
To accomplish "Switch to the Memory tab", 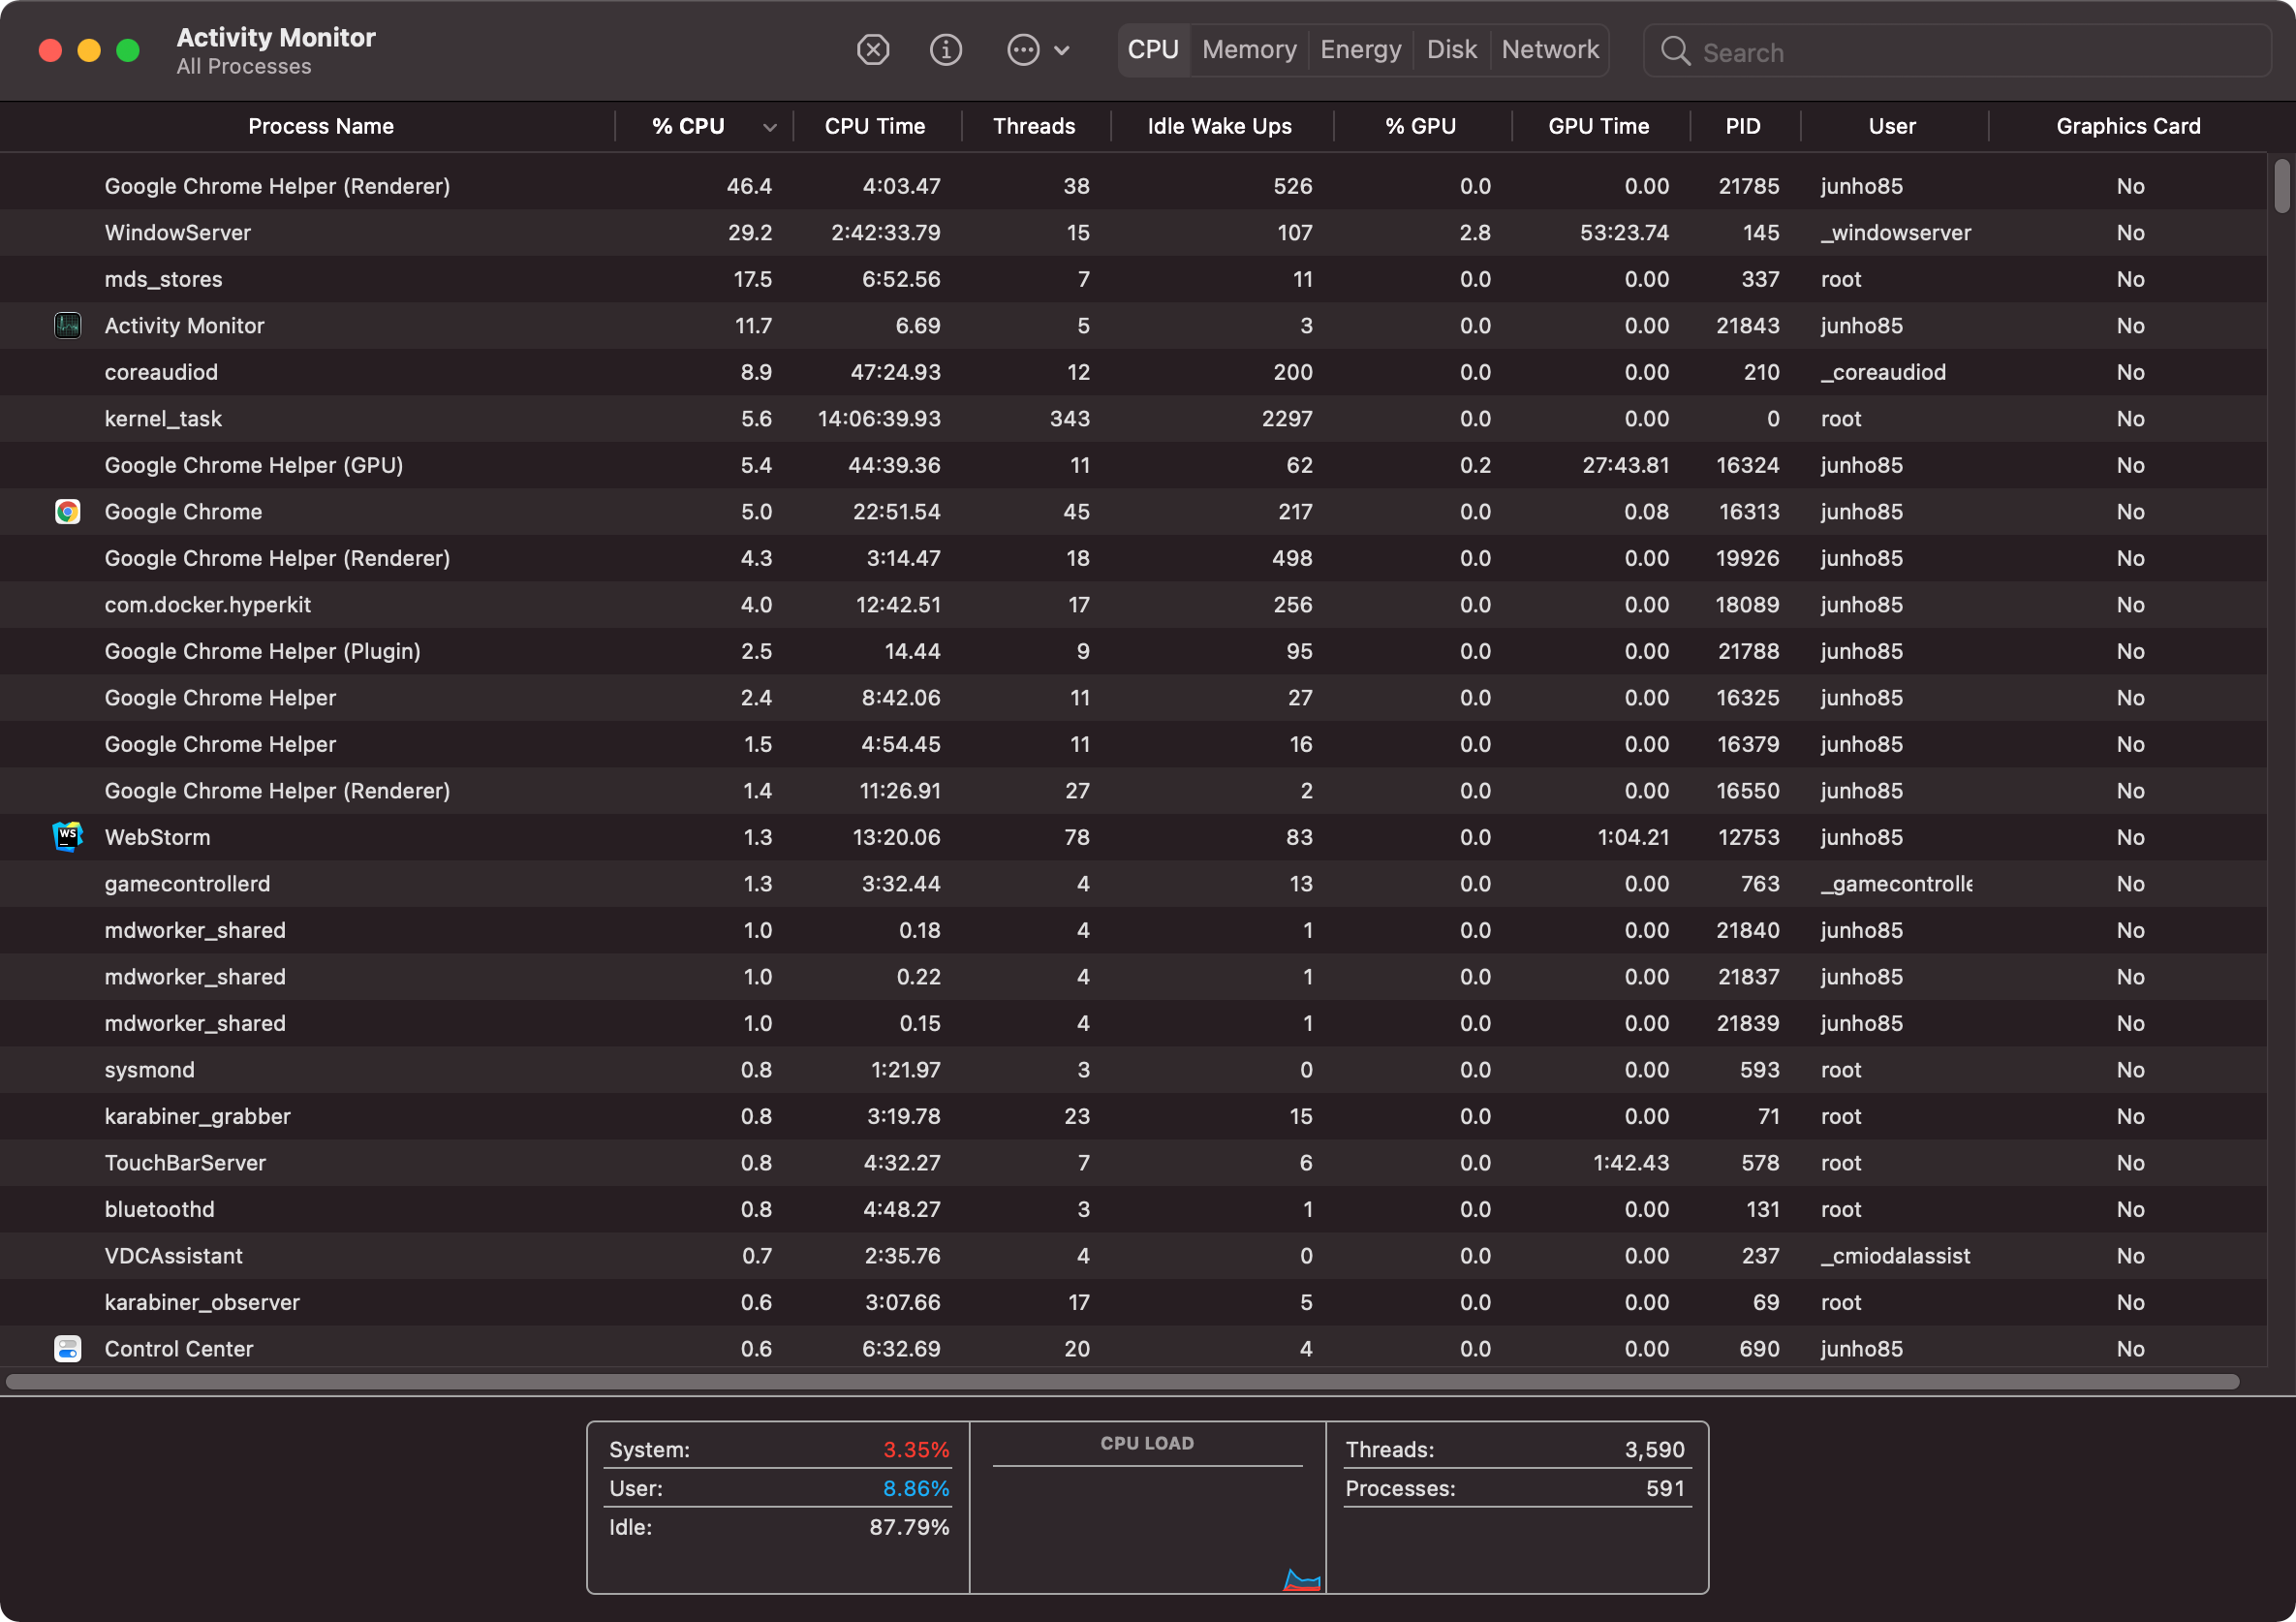I will pyautogui.click(x=1249, y=50).
